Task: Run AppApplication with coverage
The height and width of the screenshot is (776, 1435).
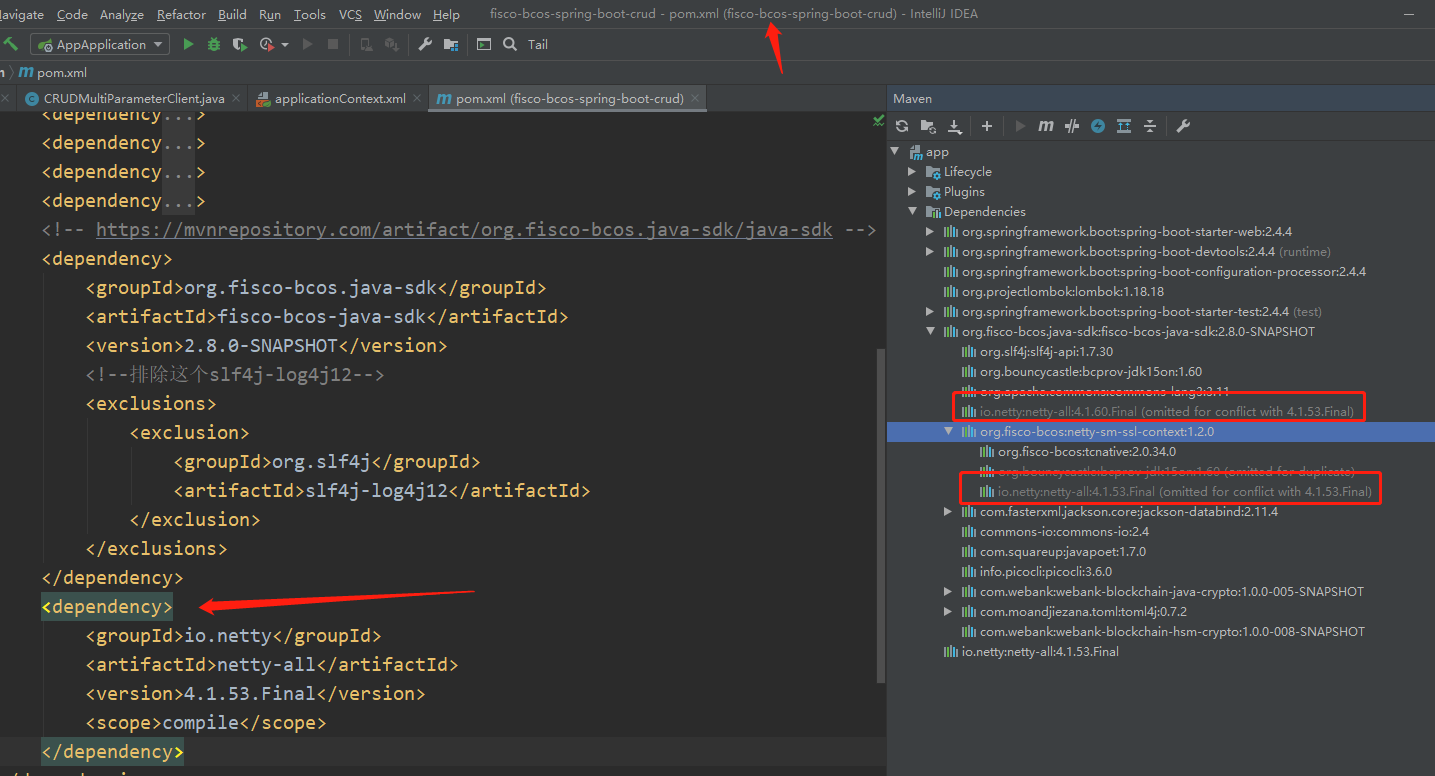Action: (239, 44)
